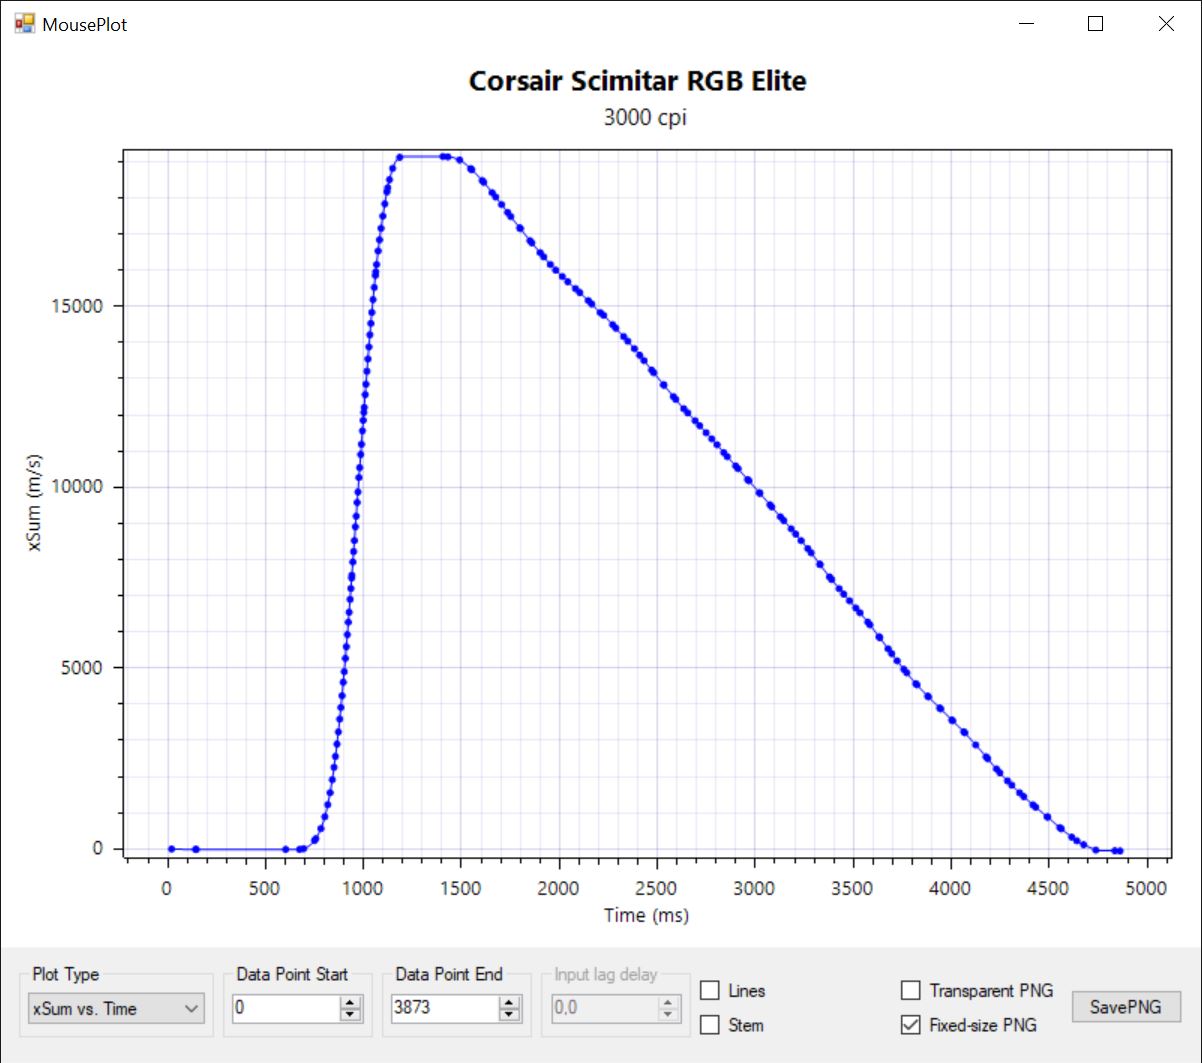Screen dimensions: 1202x1063
Task: Click the 15000 y-axis tick label
Action: (77, 306)
